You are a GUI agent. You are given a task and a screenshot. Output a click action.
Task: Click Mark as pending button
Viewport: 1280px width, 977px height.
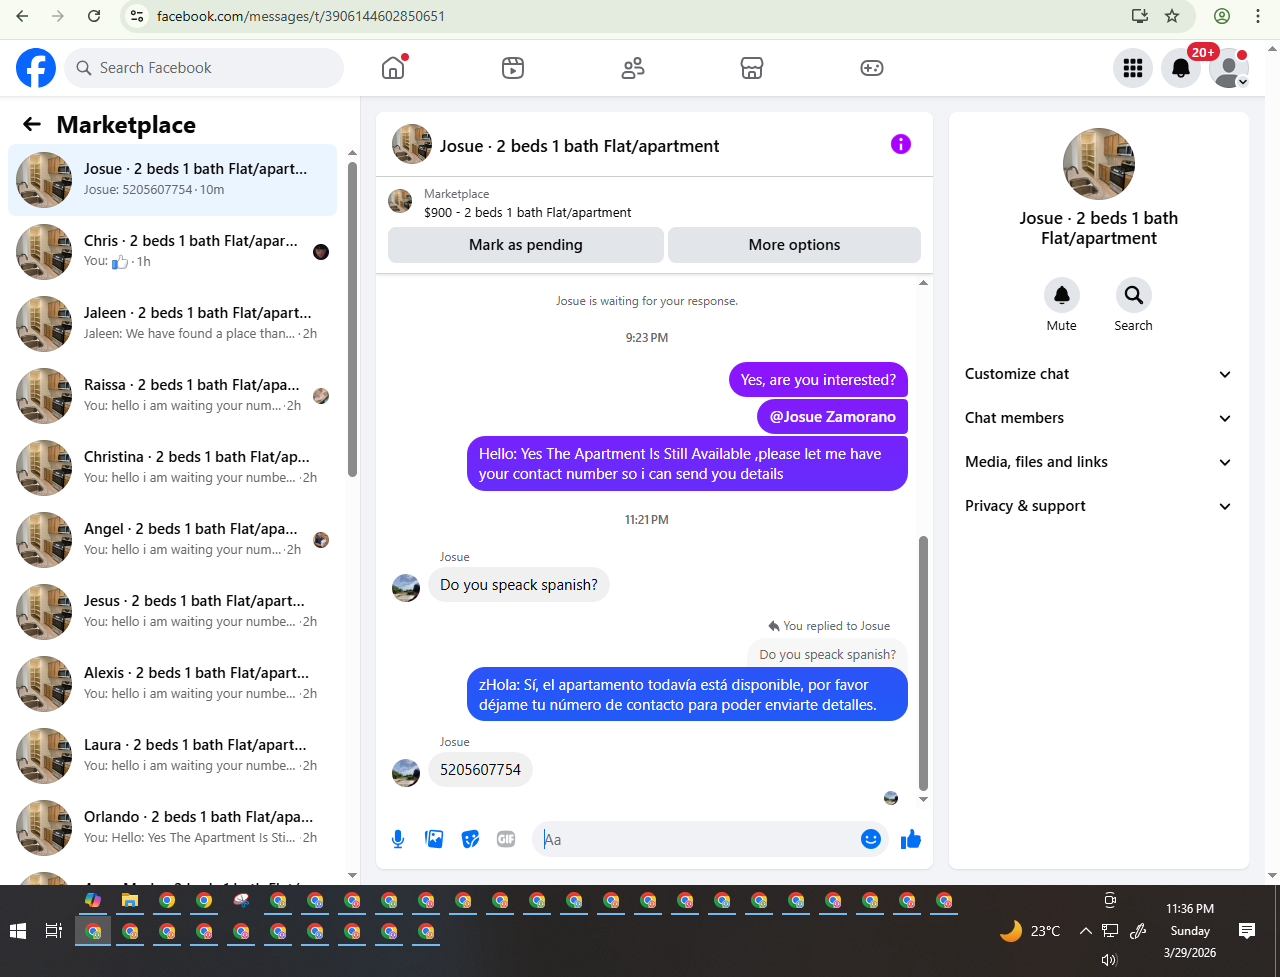pyautogui.click(x=526, y=245)
